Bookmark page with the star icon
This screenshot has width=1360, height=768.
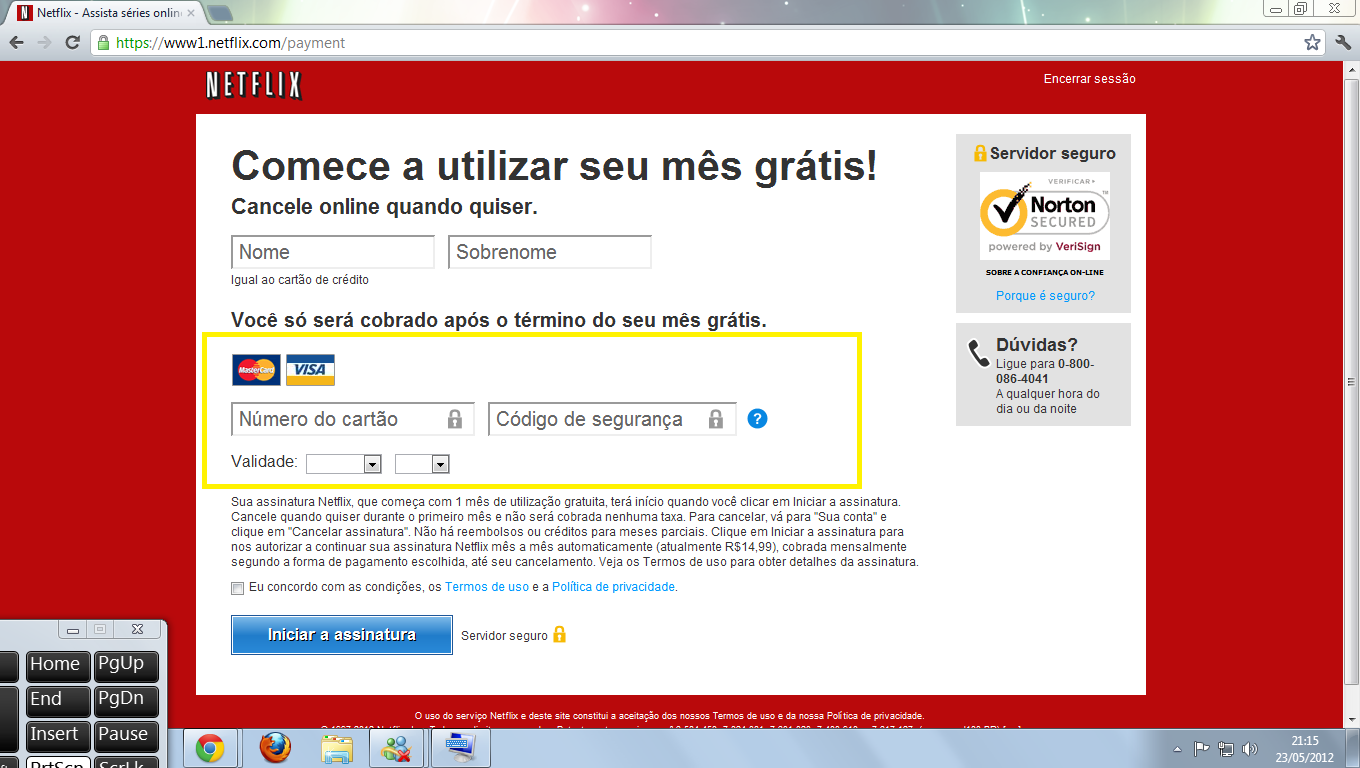[1313, 43]
